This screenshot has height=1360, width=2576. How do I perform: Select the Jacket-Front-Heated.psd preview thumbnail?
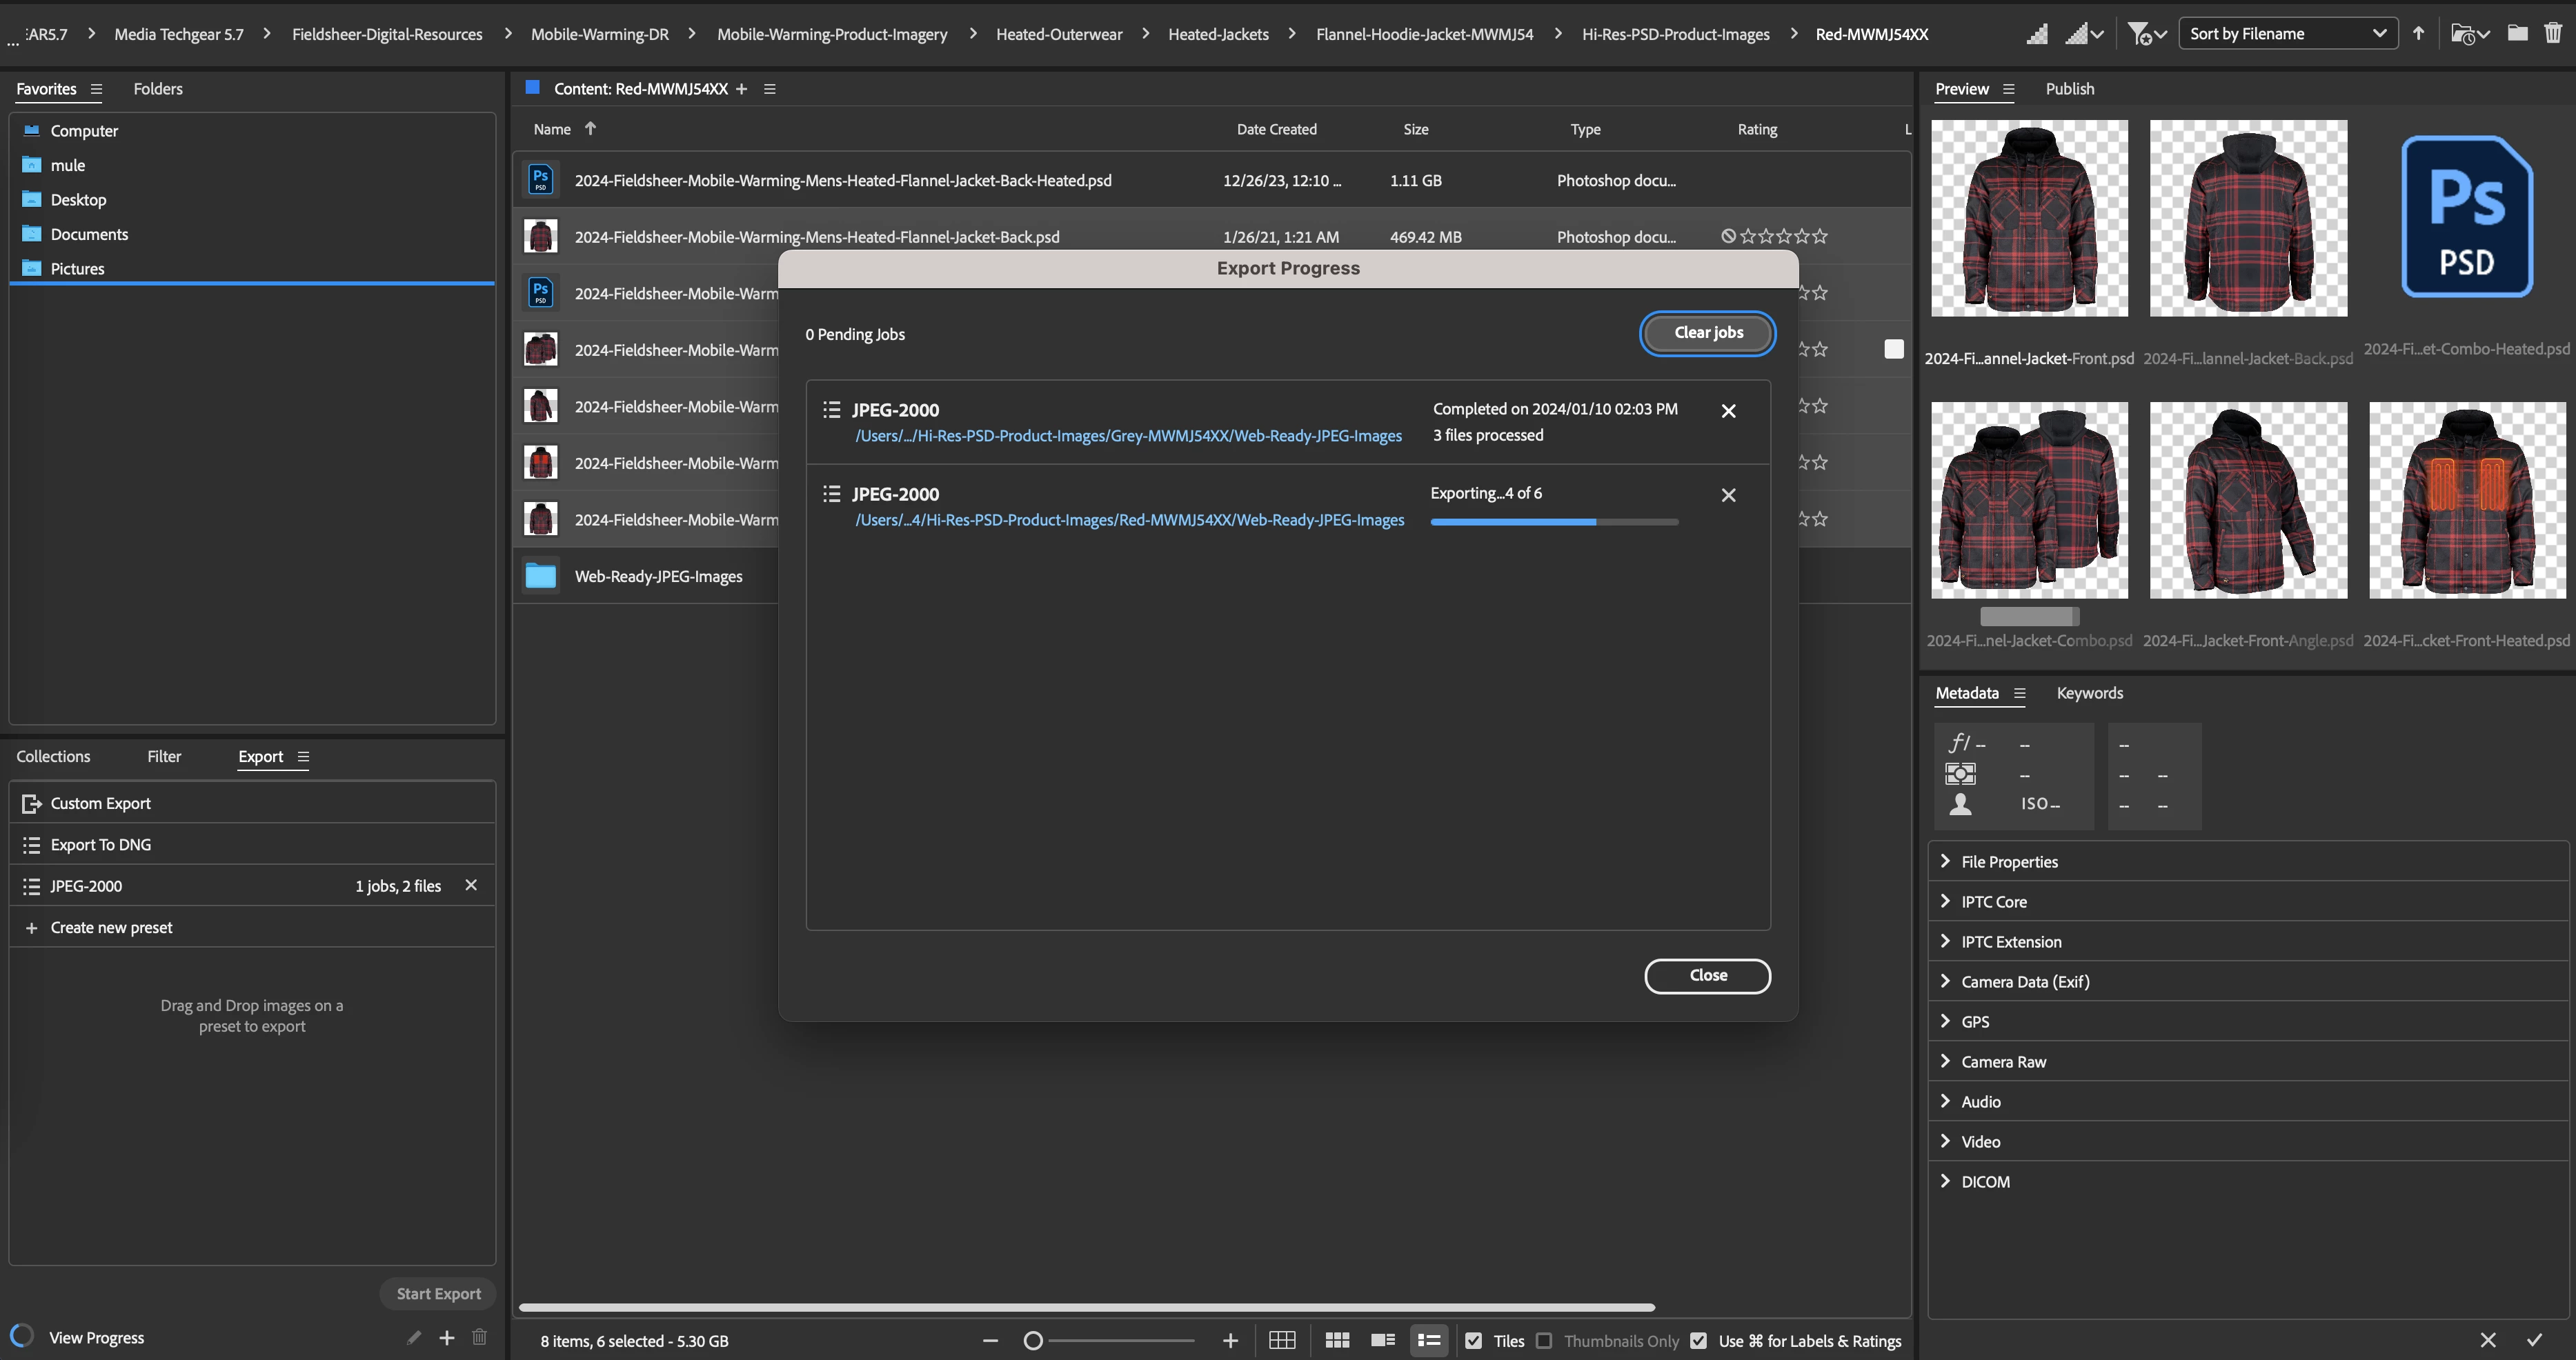tap(2466, 500)
